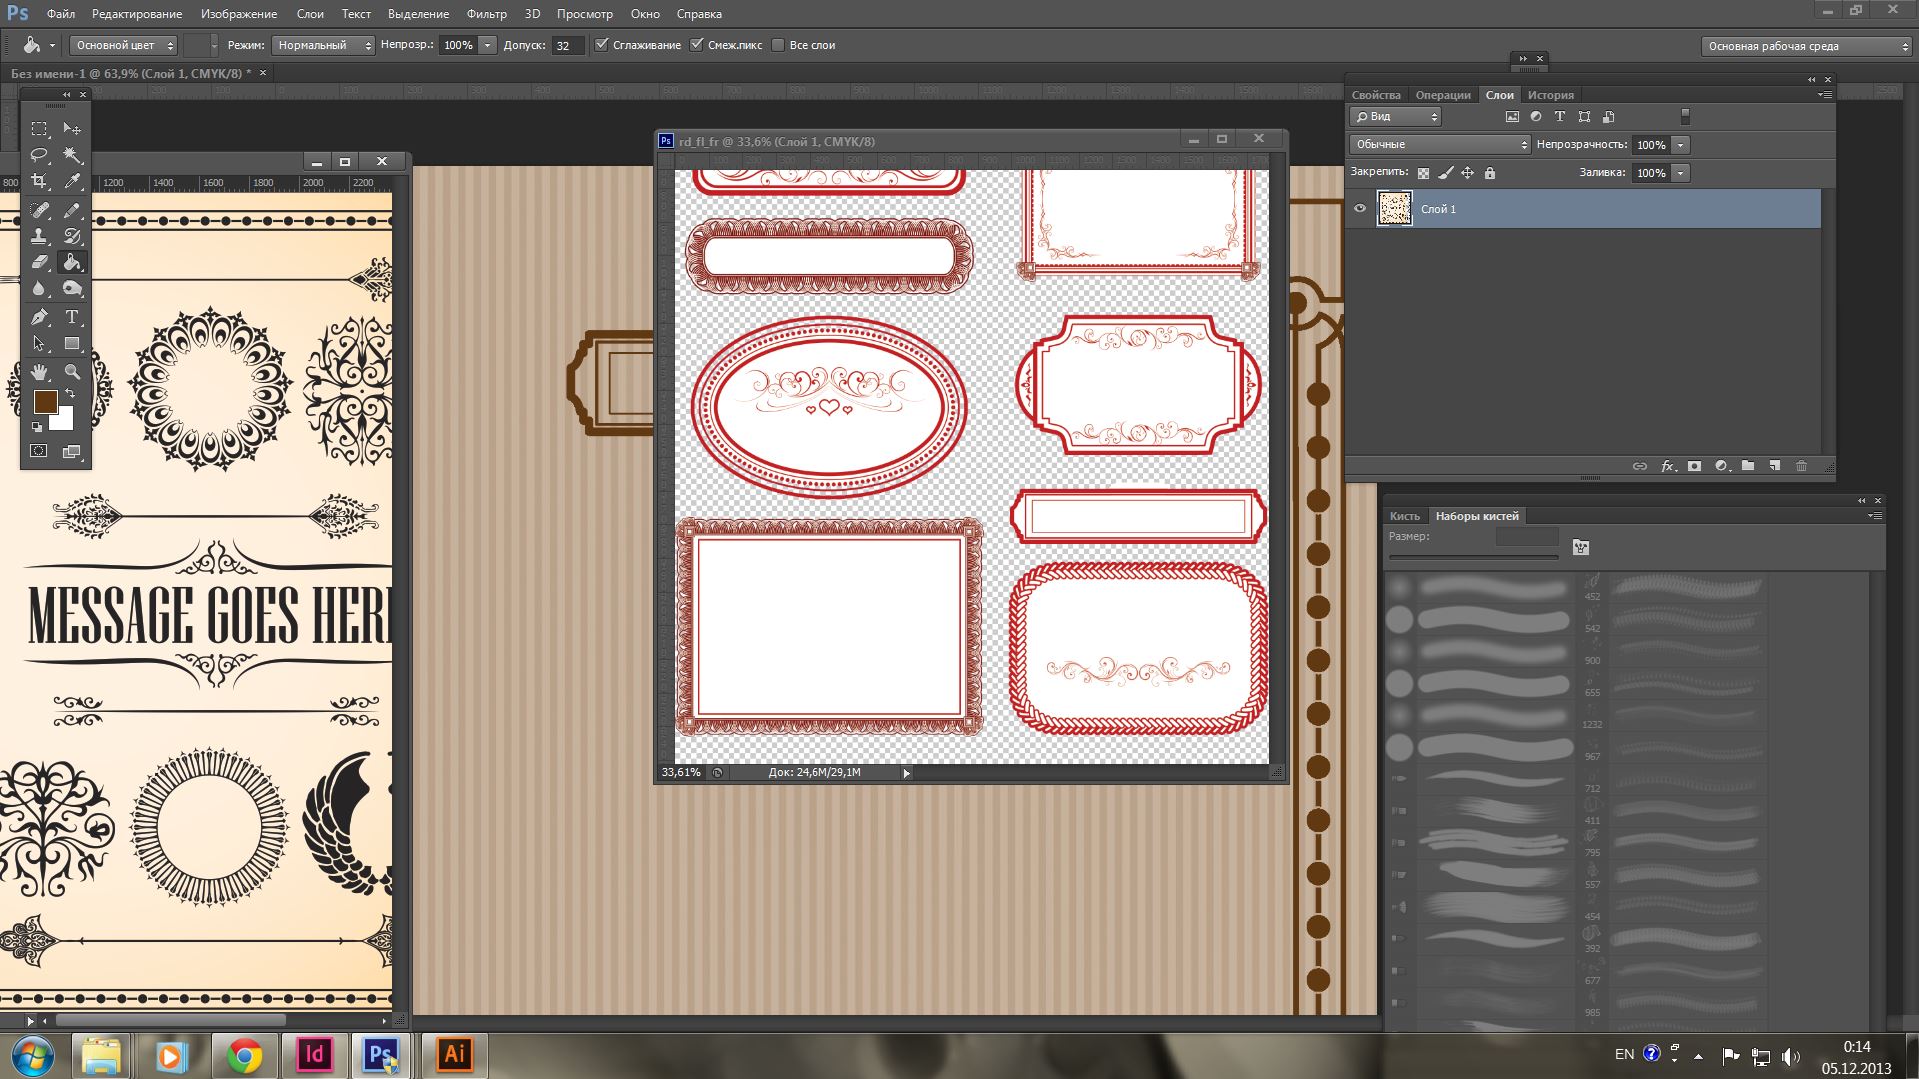1919x1079 pixels.
Task: Click the layer effects fx icon
Action: (1667, 466)
